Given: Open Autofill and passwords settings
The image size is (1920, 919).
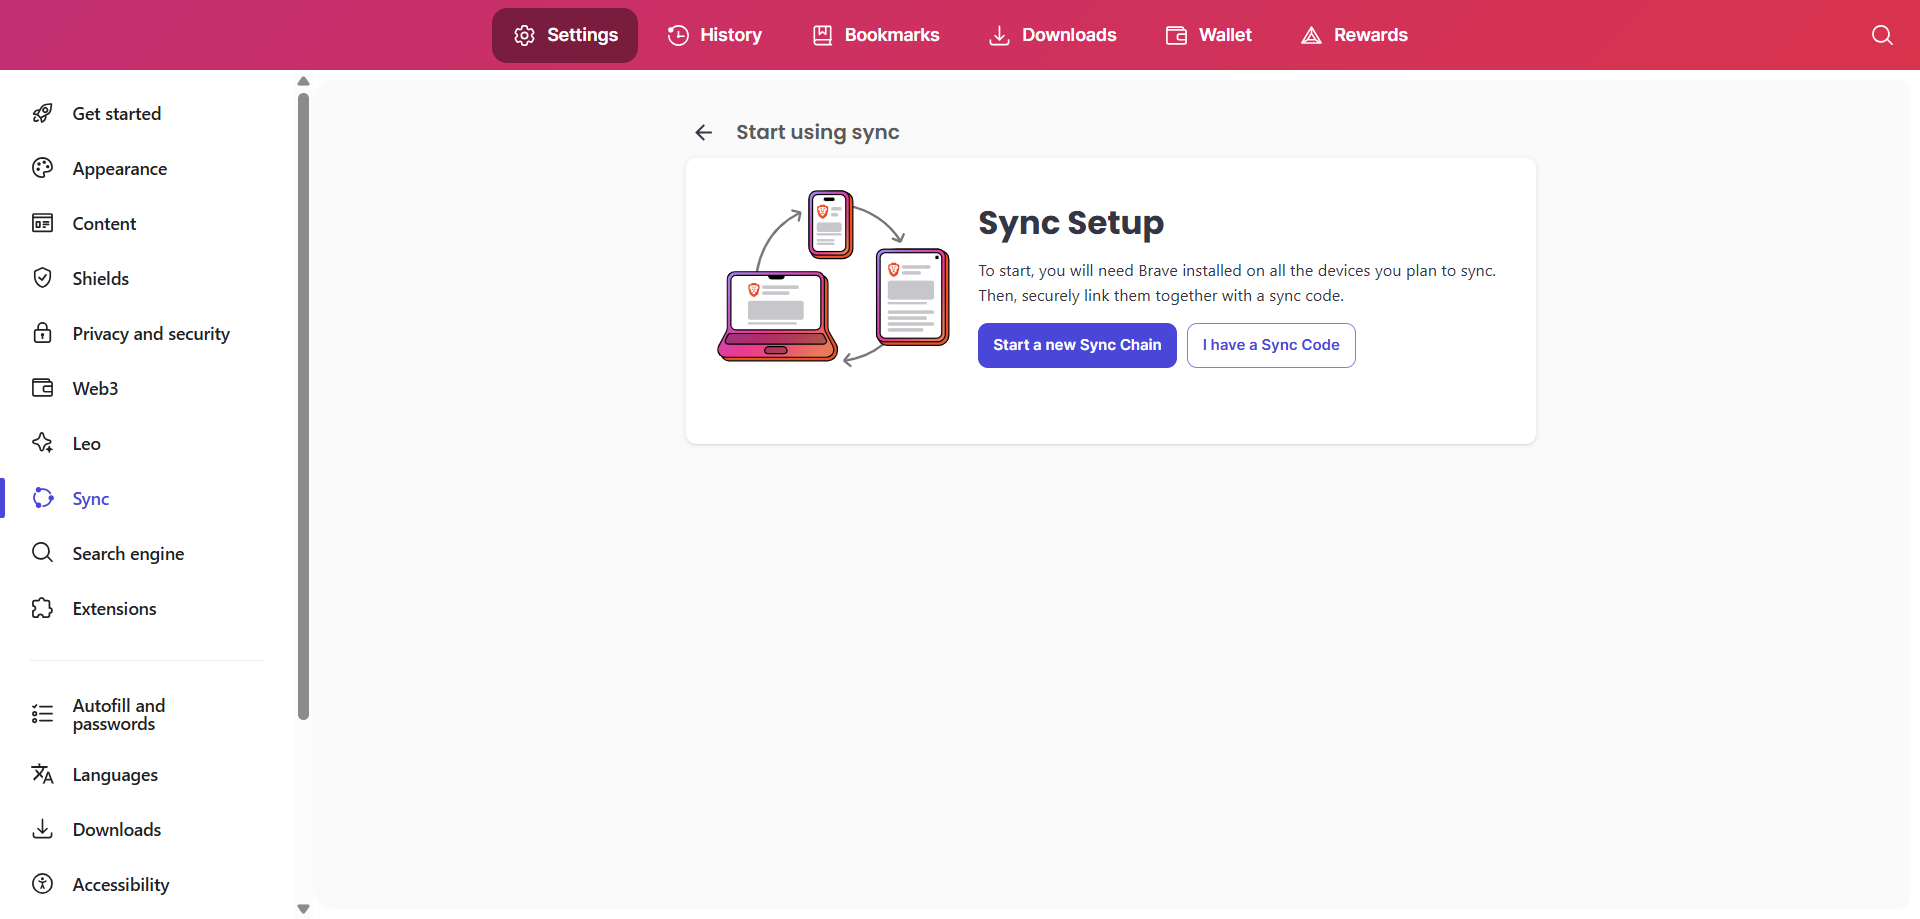Looking at the screenshot, I should point(118,715).
